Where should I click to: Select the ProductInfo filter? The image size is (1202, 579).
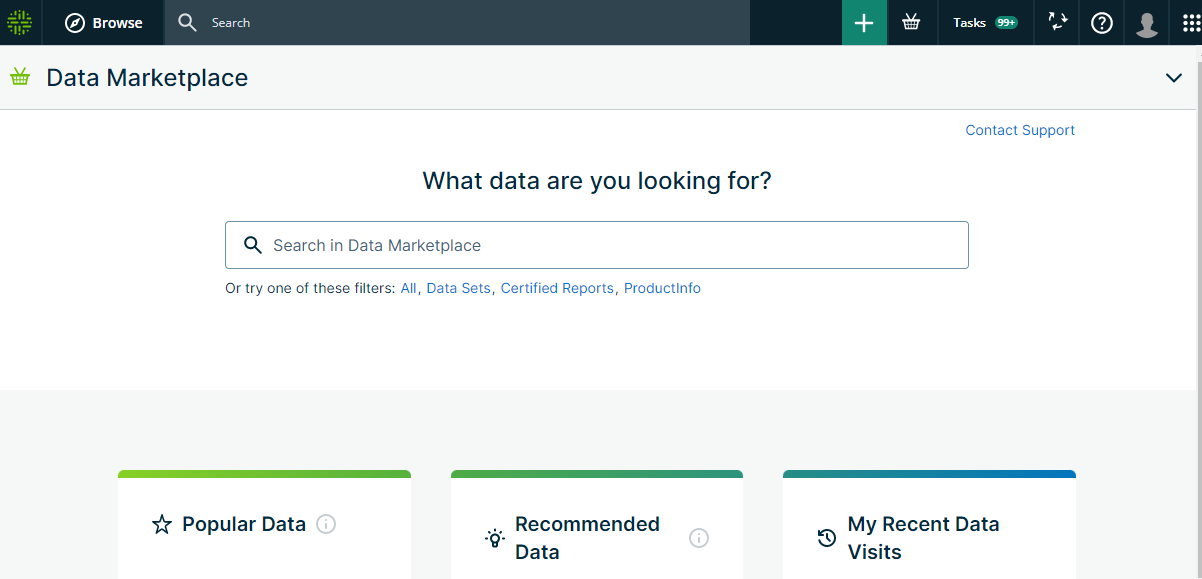(662, 288)
